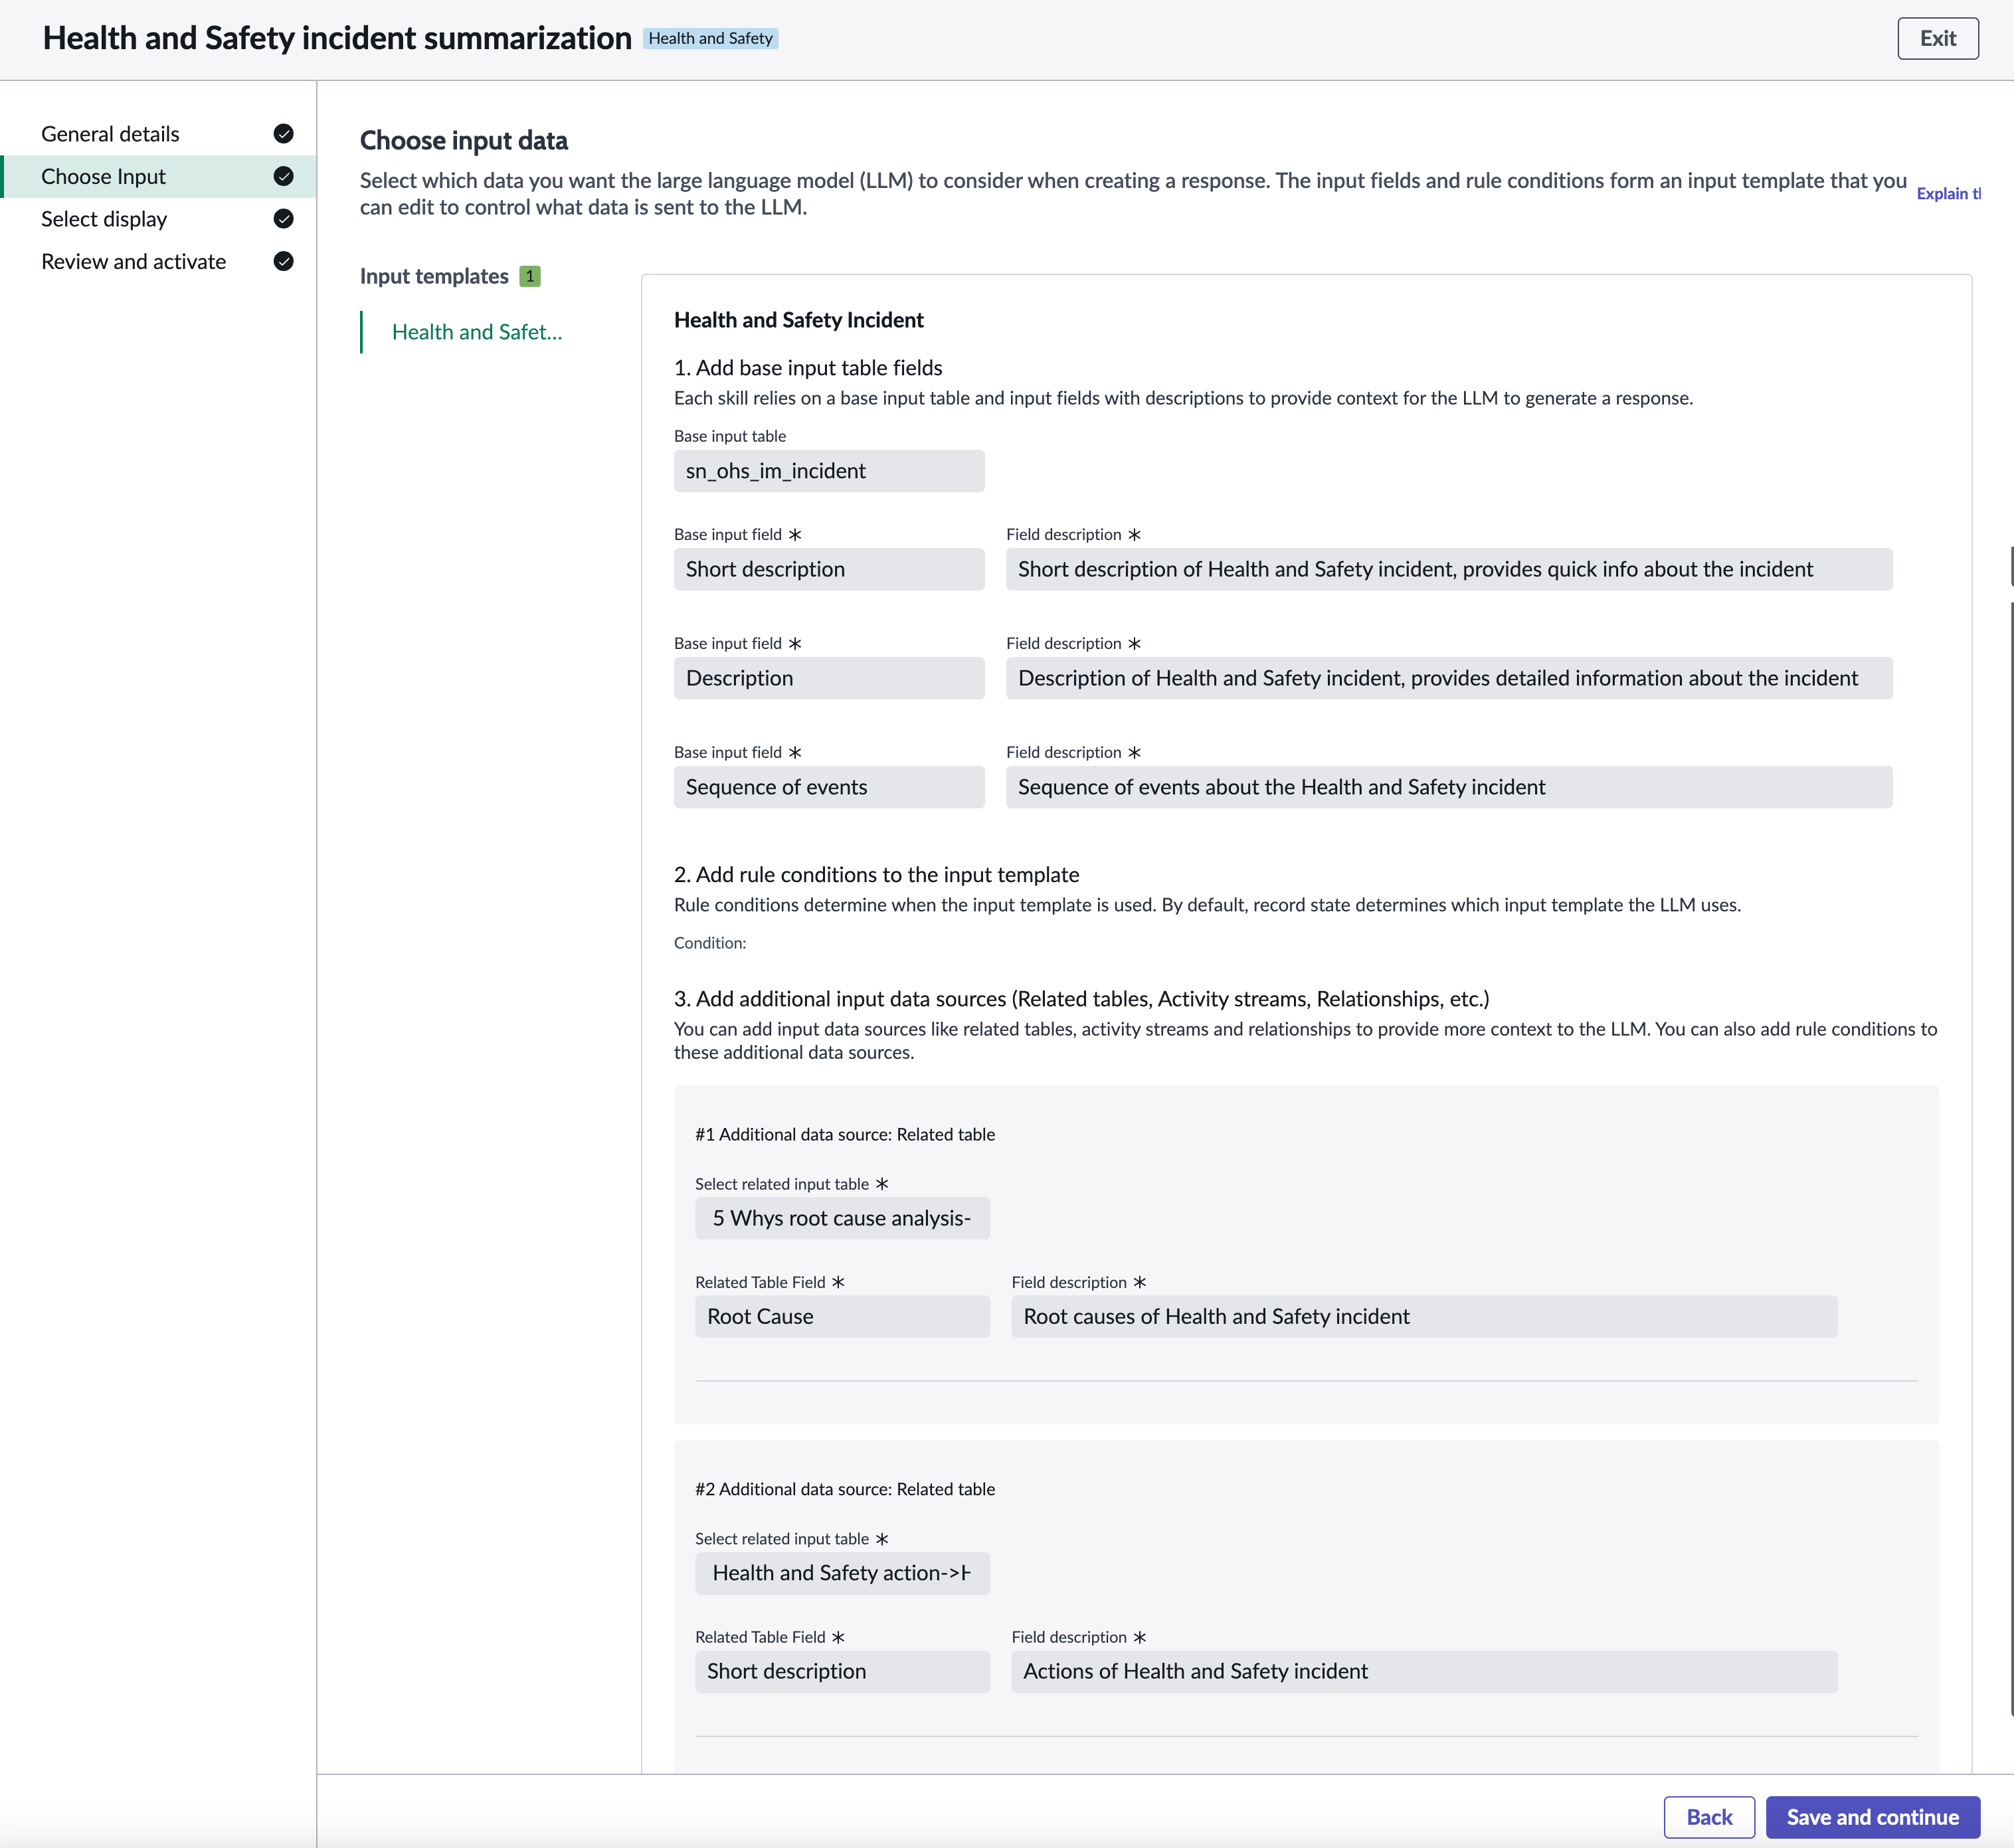Open the Description base input field
Screen dimensions: 2014x1848
829,678
